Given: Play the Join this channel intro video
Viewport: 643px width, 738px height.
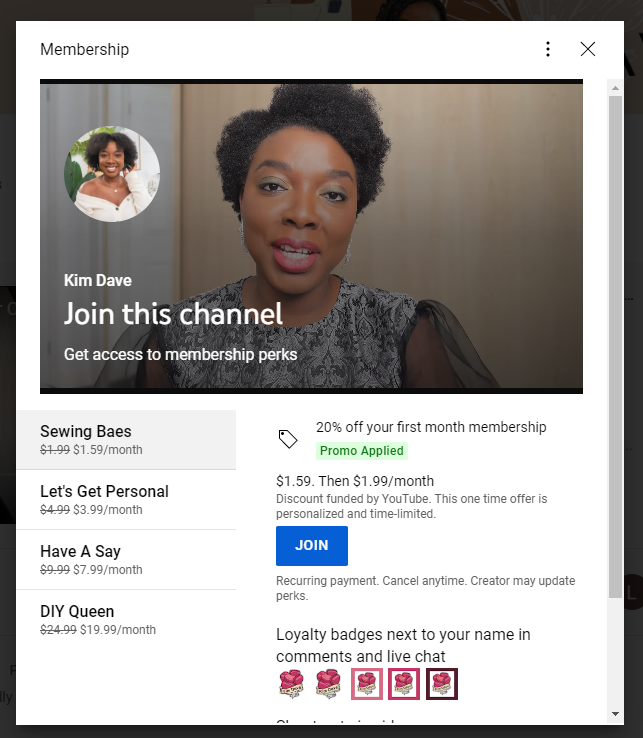Looking at the screenshot, I should point(311,236).
